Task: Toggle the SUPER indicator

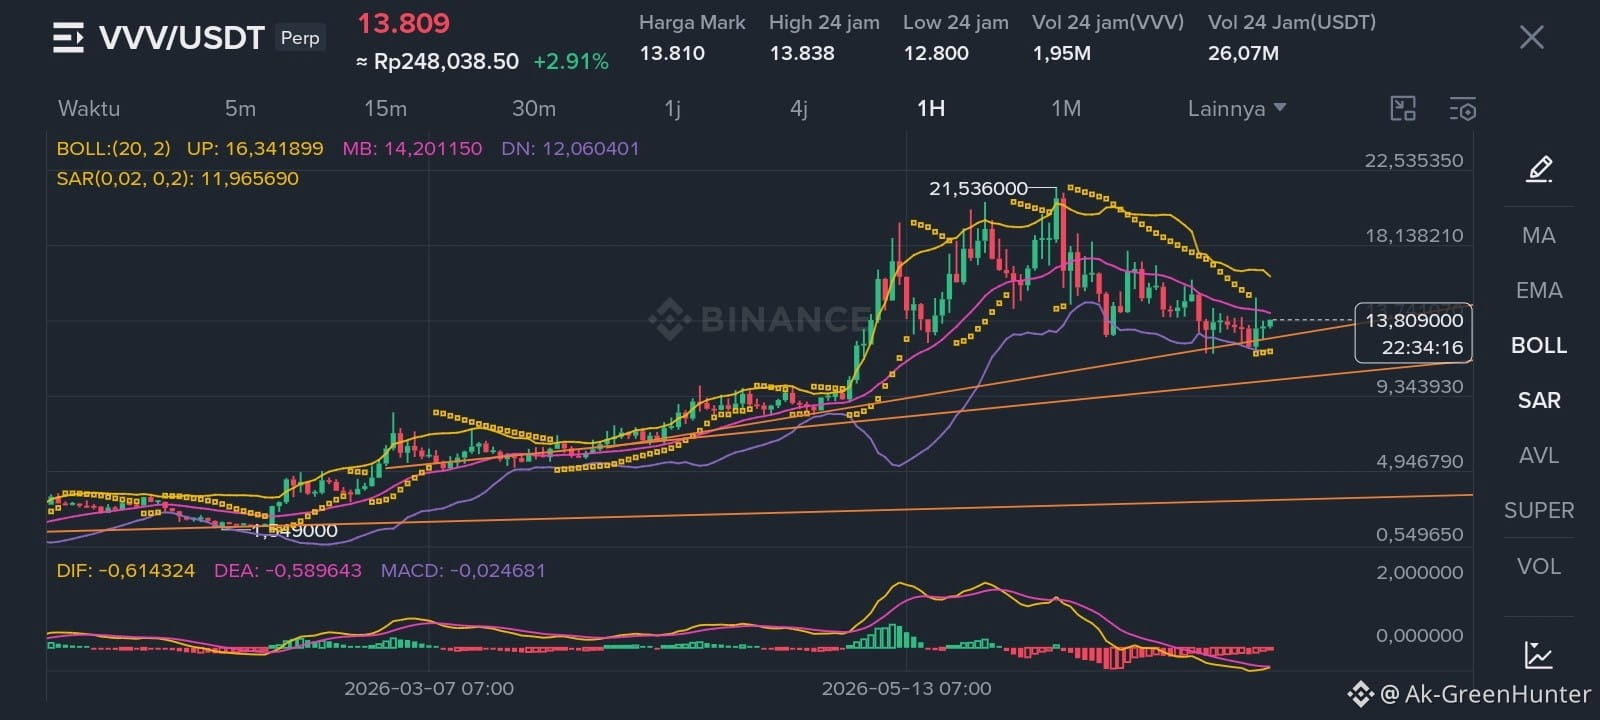Action: tap(1538, 510)
